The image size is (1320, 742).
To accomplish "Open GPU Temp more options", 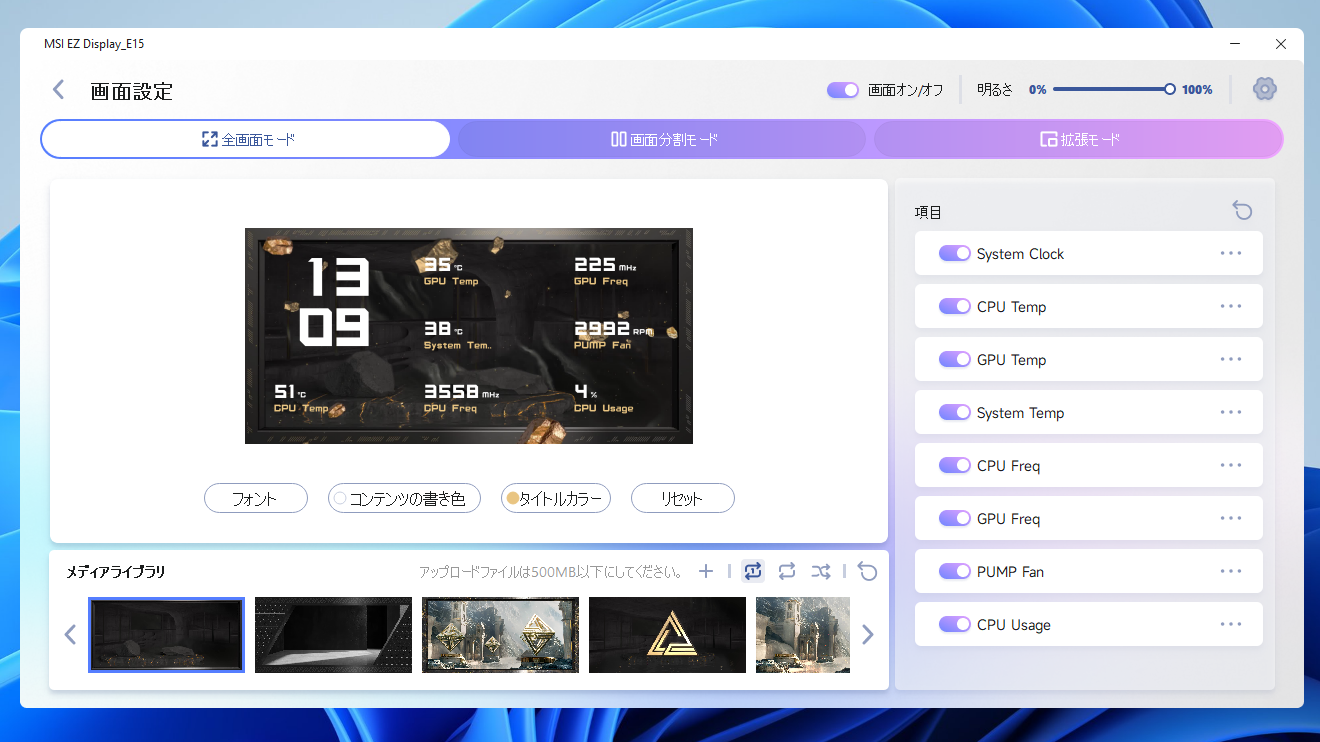I will coord(1231,359).
